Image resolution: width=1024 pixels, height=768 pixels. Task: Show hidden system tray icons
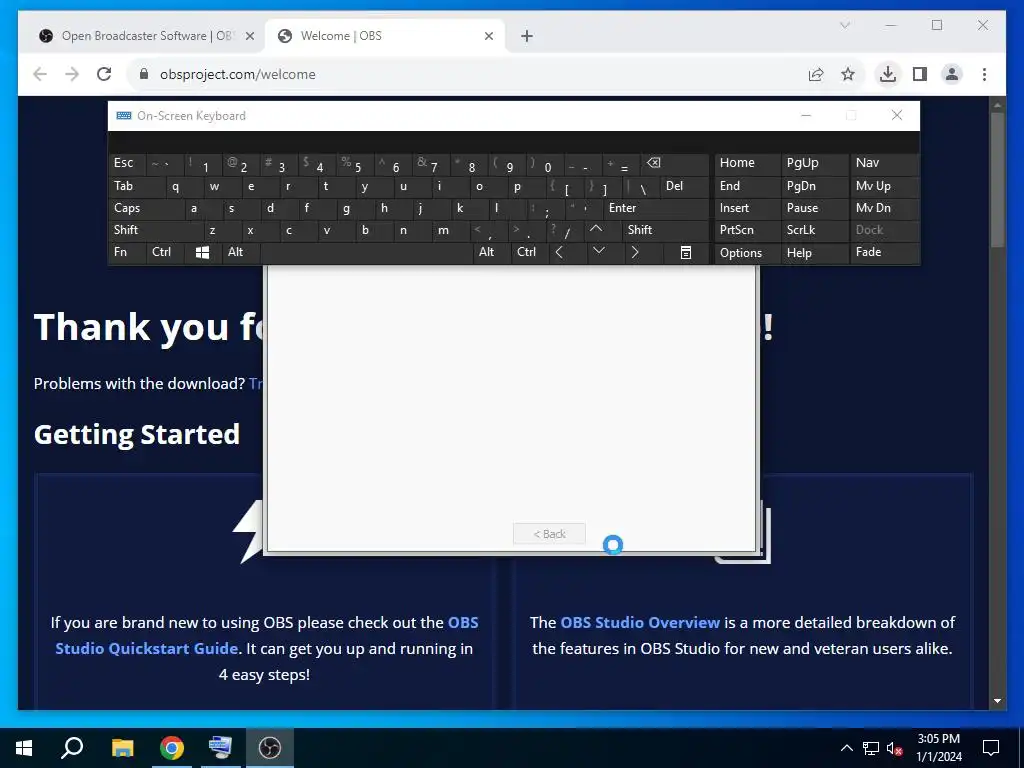846,748
